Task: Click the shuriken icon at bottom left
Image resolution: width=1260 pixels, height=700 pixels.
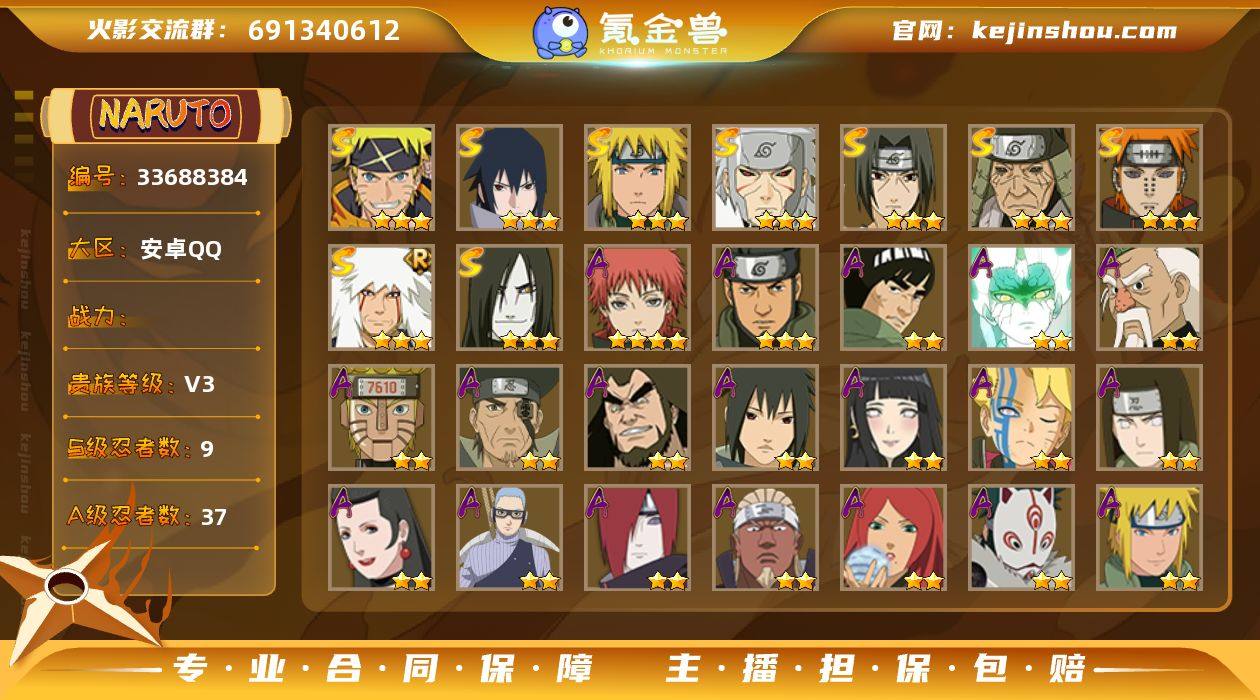Action: click(75, 590)
